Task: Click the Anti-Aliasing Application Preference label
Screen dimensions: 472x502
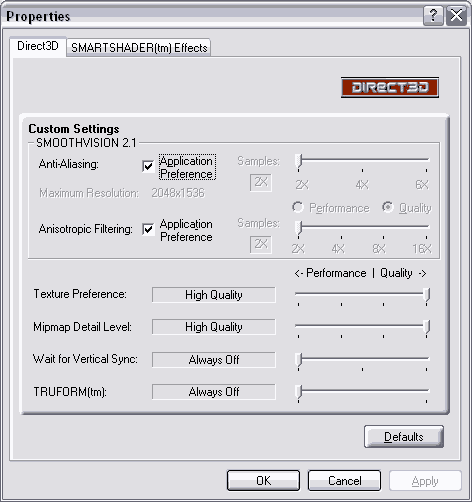Action: click(x=186, y=167)
